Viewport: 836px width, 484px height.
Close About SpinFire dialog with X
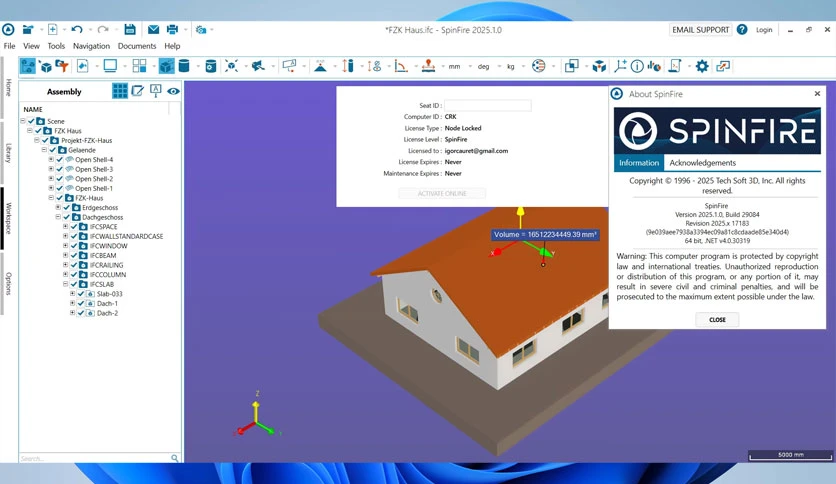tap(817, 94)
